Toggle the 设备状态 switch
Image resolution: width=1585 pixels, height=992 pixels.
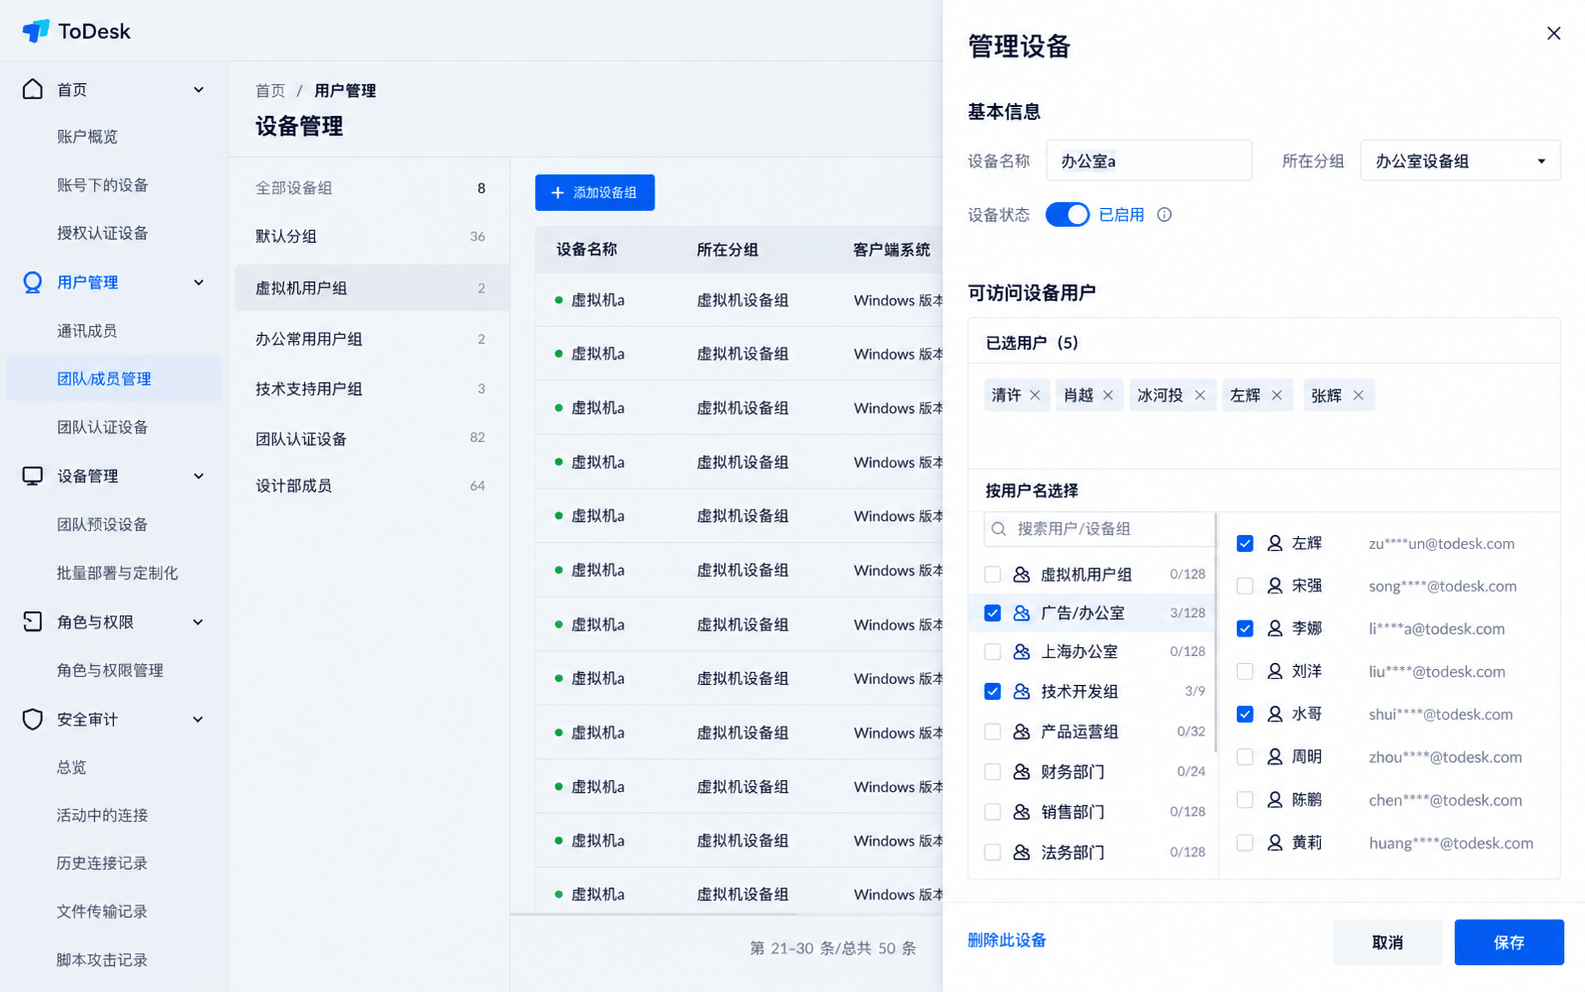coord(1067,215)
